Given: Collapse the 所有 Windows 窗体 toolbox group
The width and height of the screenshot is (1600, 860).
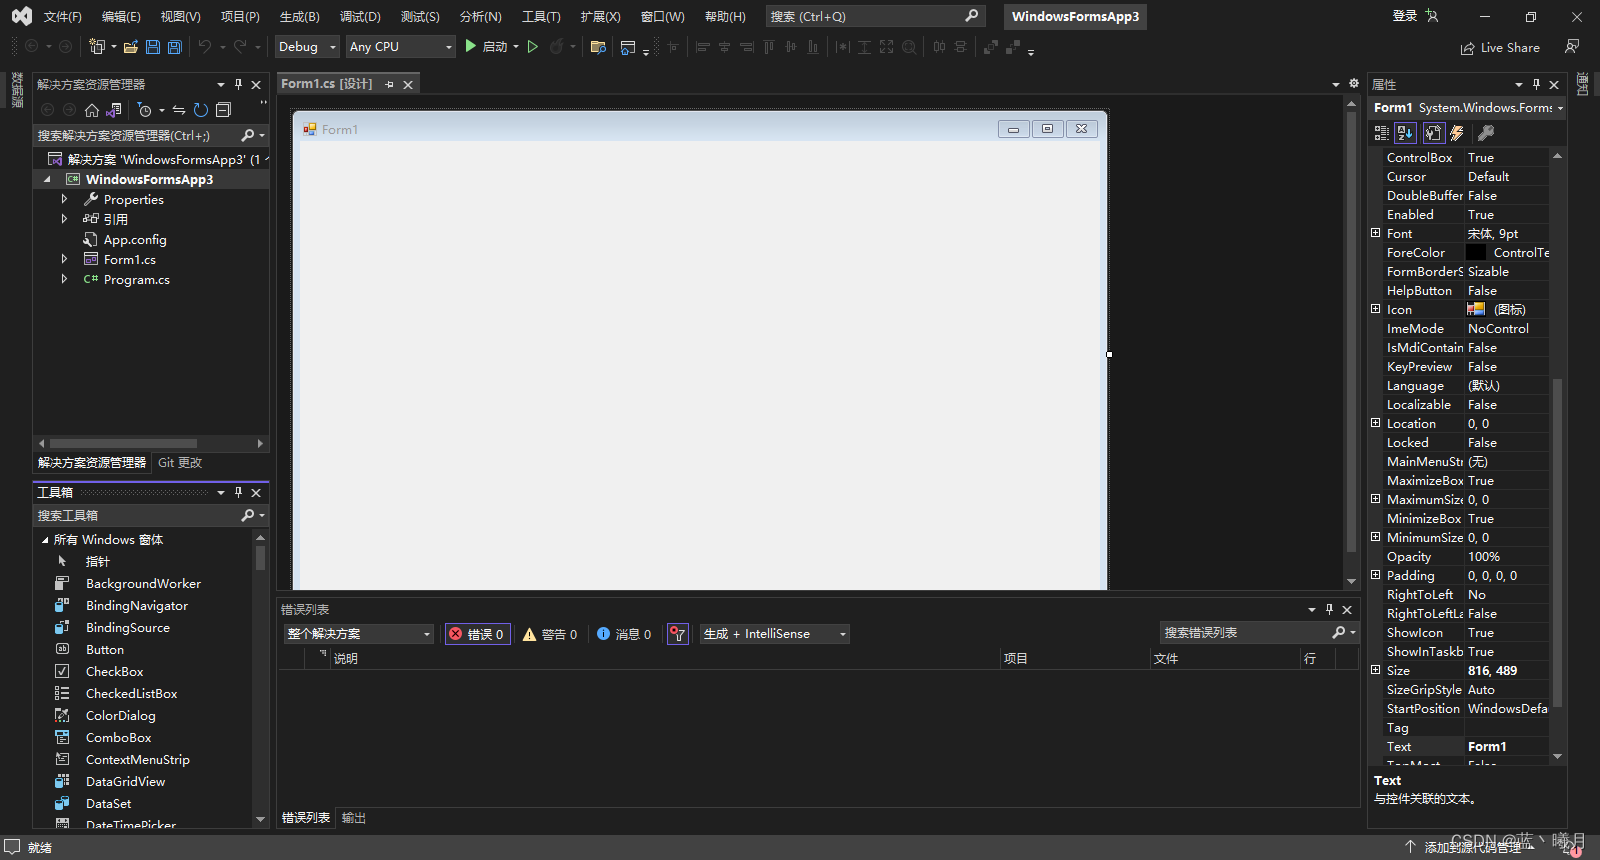Looking at the screenshot, I should pos(45,540).
